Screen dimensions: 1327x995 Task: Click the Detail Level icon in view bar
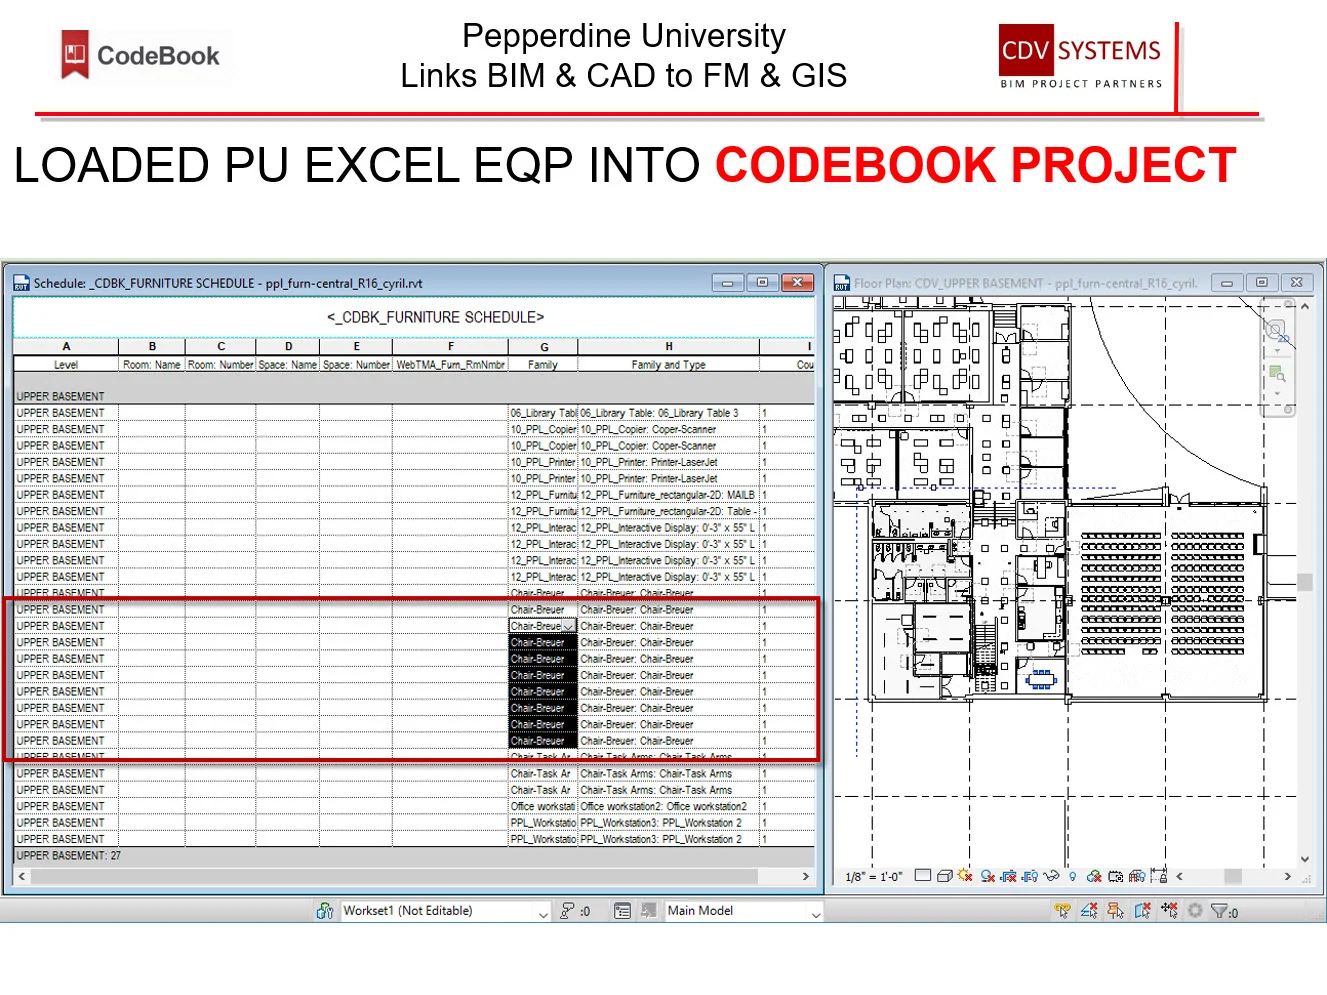tap(923, 876)
